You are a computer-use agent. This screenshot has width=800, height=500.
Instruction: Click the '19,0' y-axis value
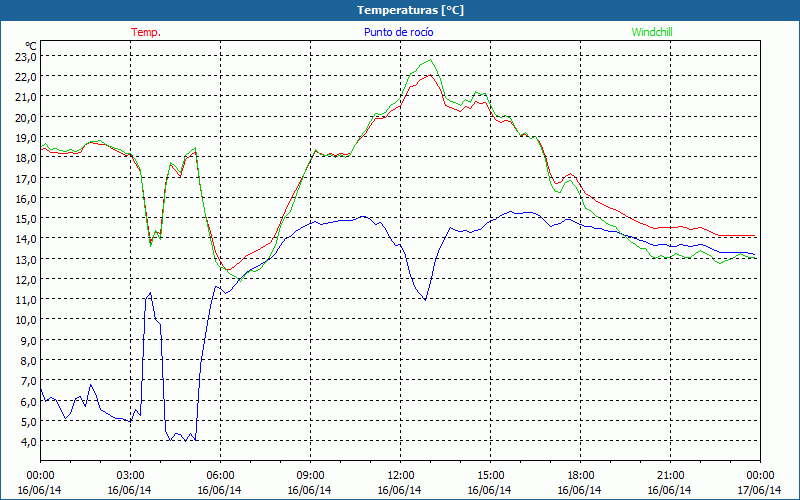(26, 138)
